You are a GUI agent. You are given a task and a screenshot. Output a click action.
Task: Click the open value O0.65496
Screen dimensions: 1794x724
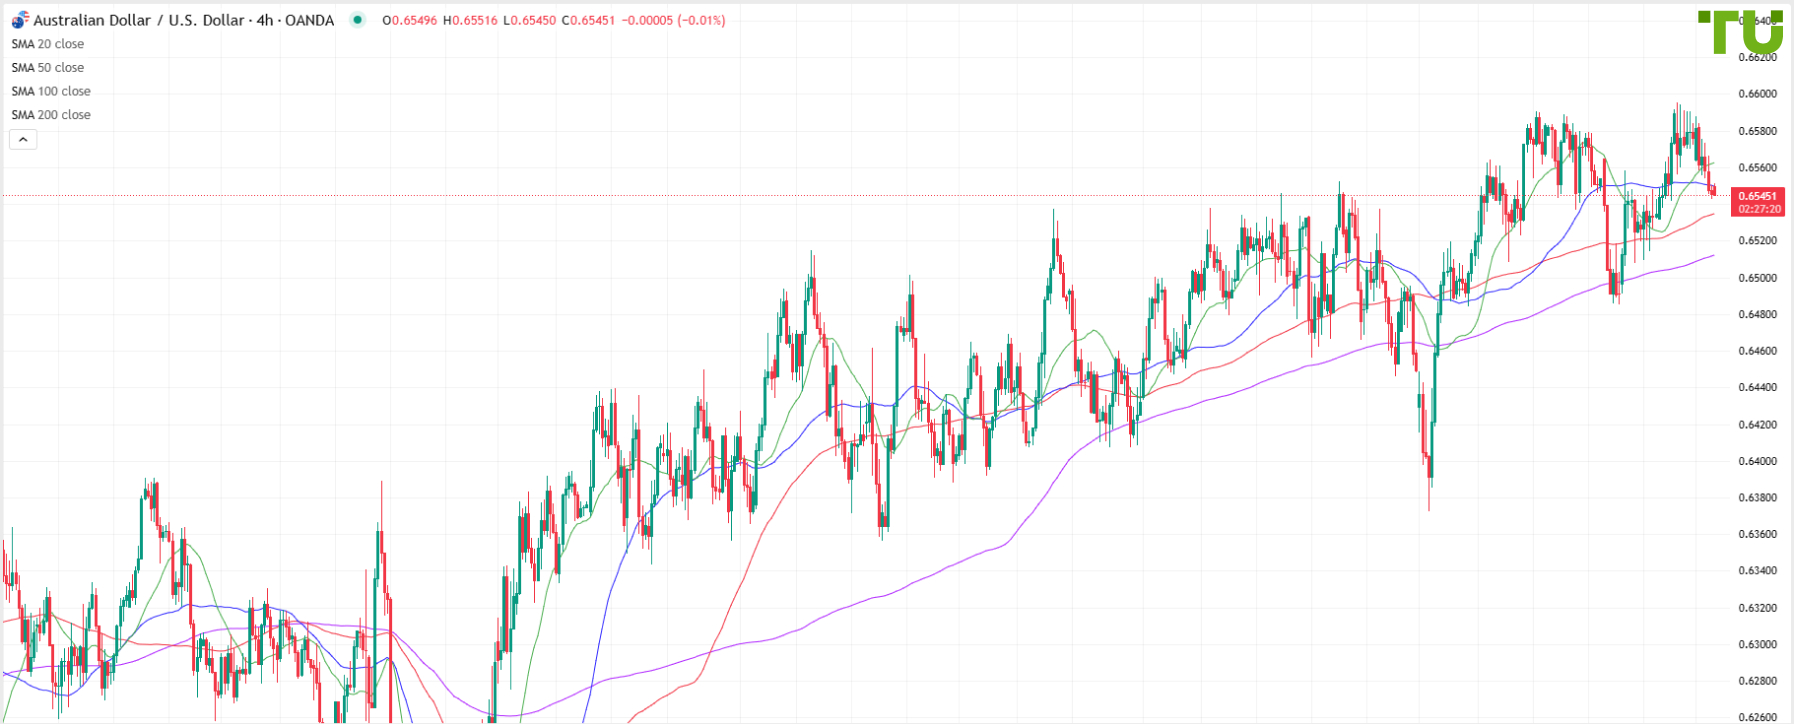[x=410, y=20]
